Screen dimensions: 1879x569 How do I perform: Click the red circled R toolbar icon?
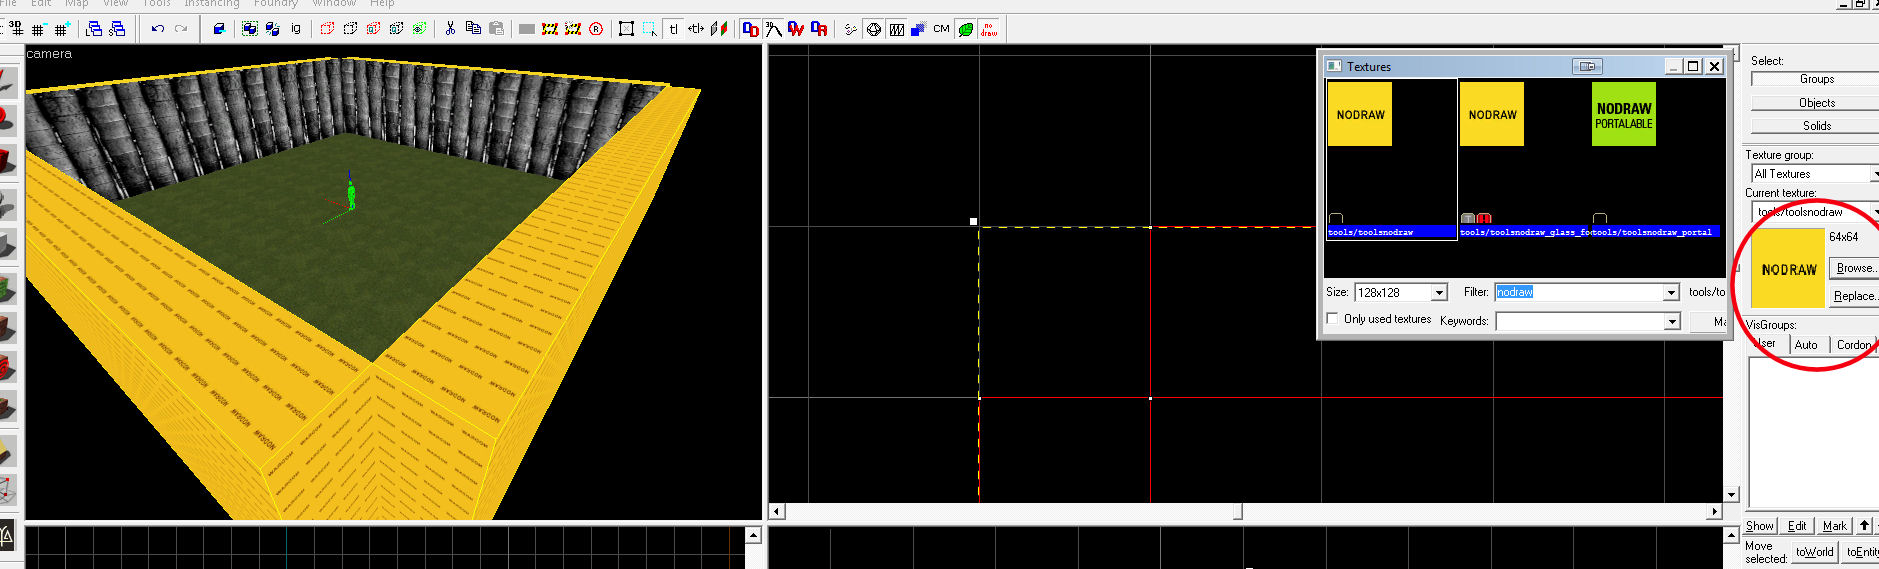(x=596, y=29)
